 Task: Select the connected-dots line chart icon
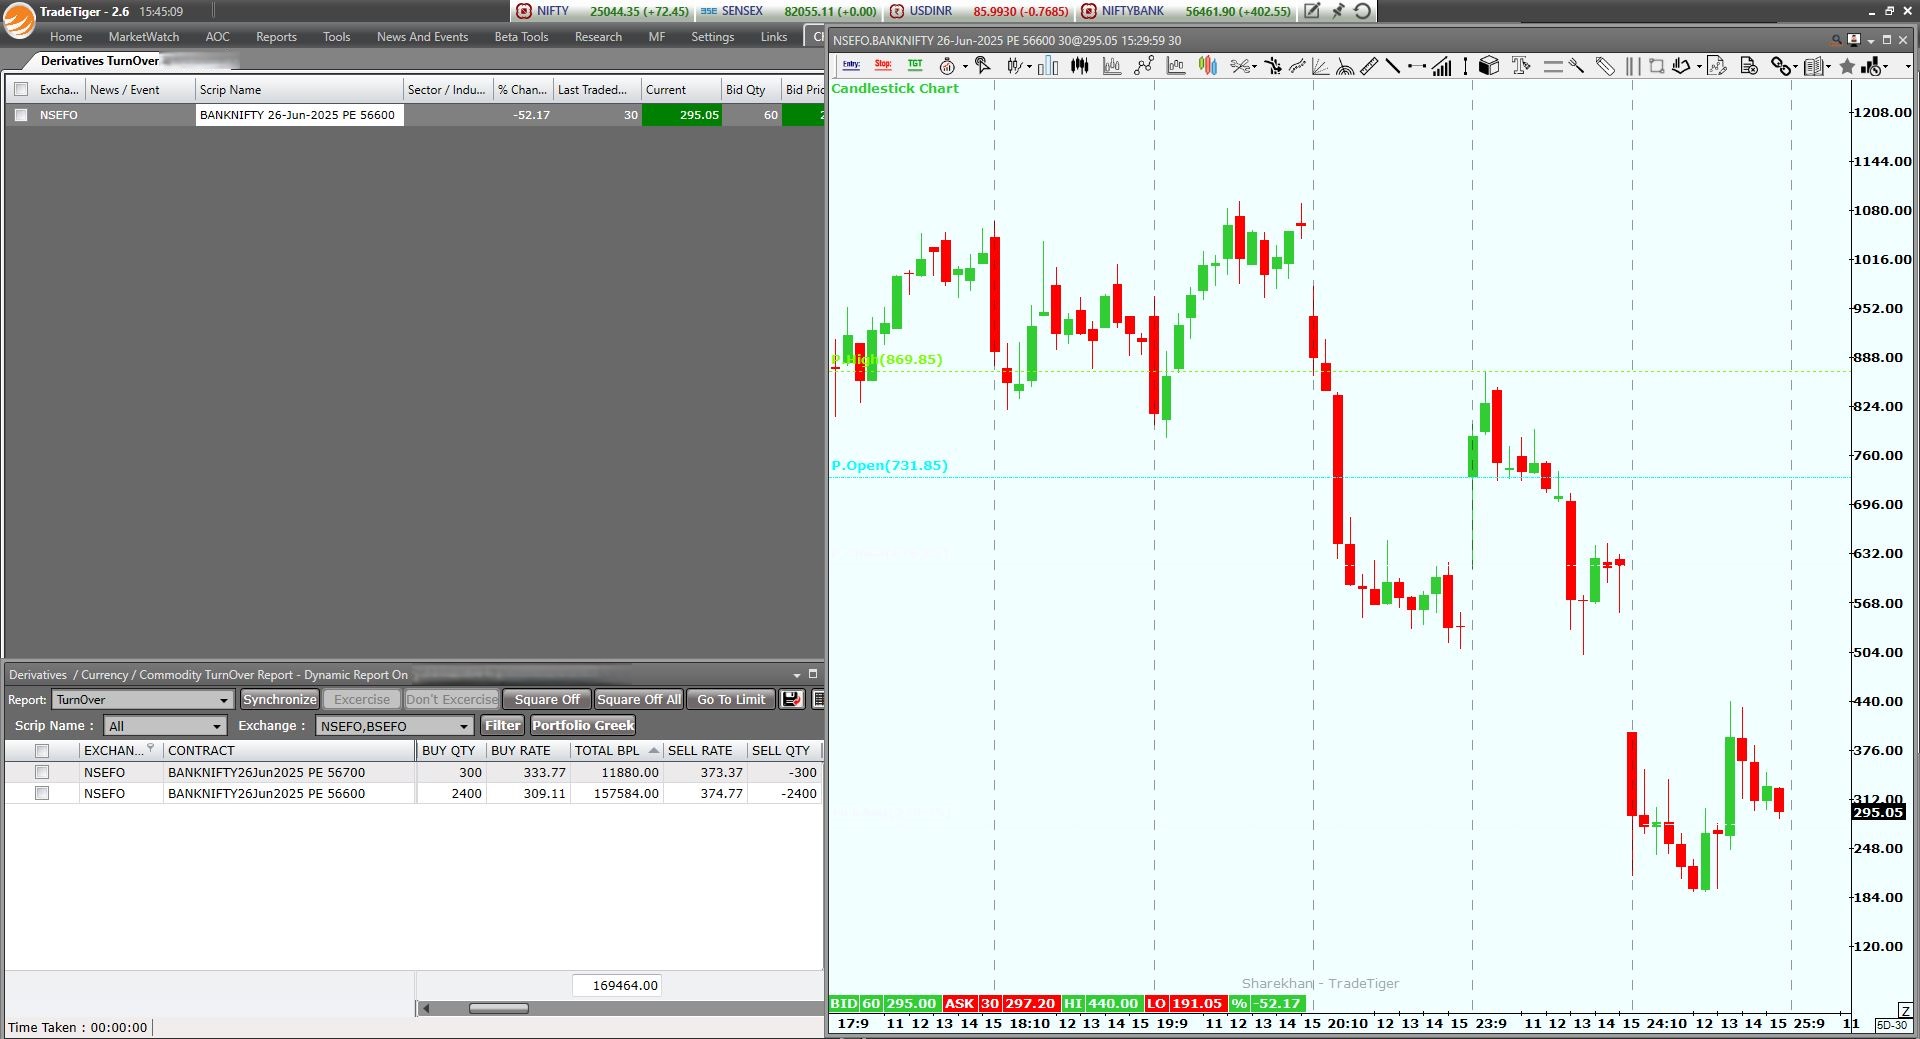coord(1144,66)
